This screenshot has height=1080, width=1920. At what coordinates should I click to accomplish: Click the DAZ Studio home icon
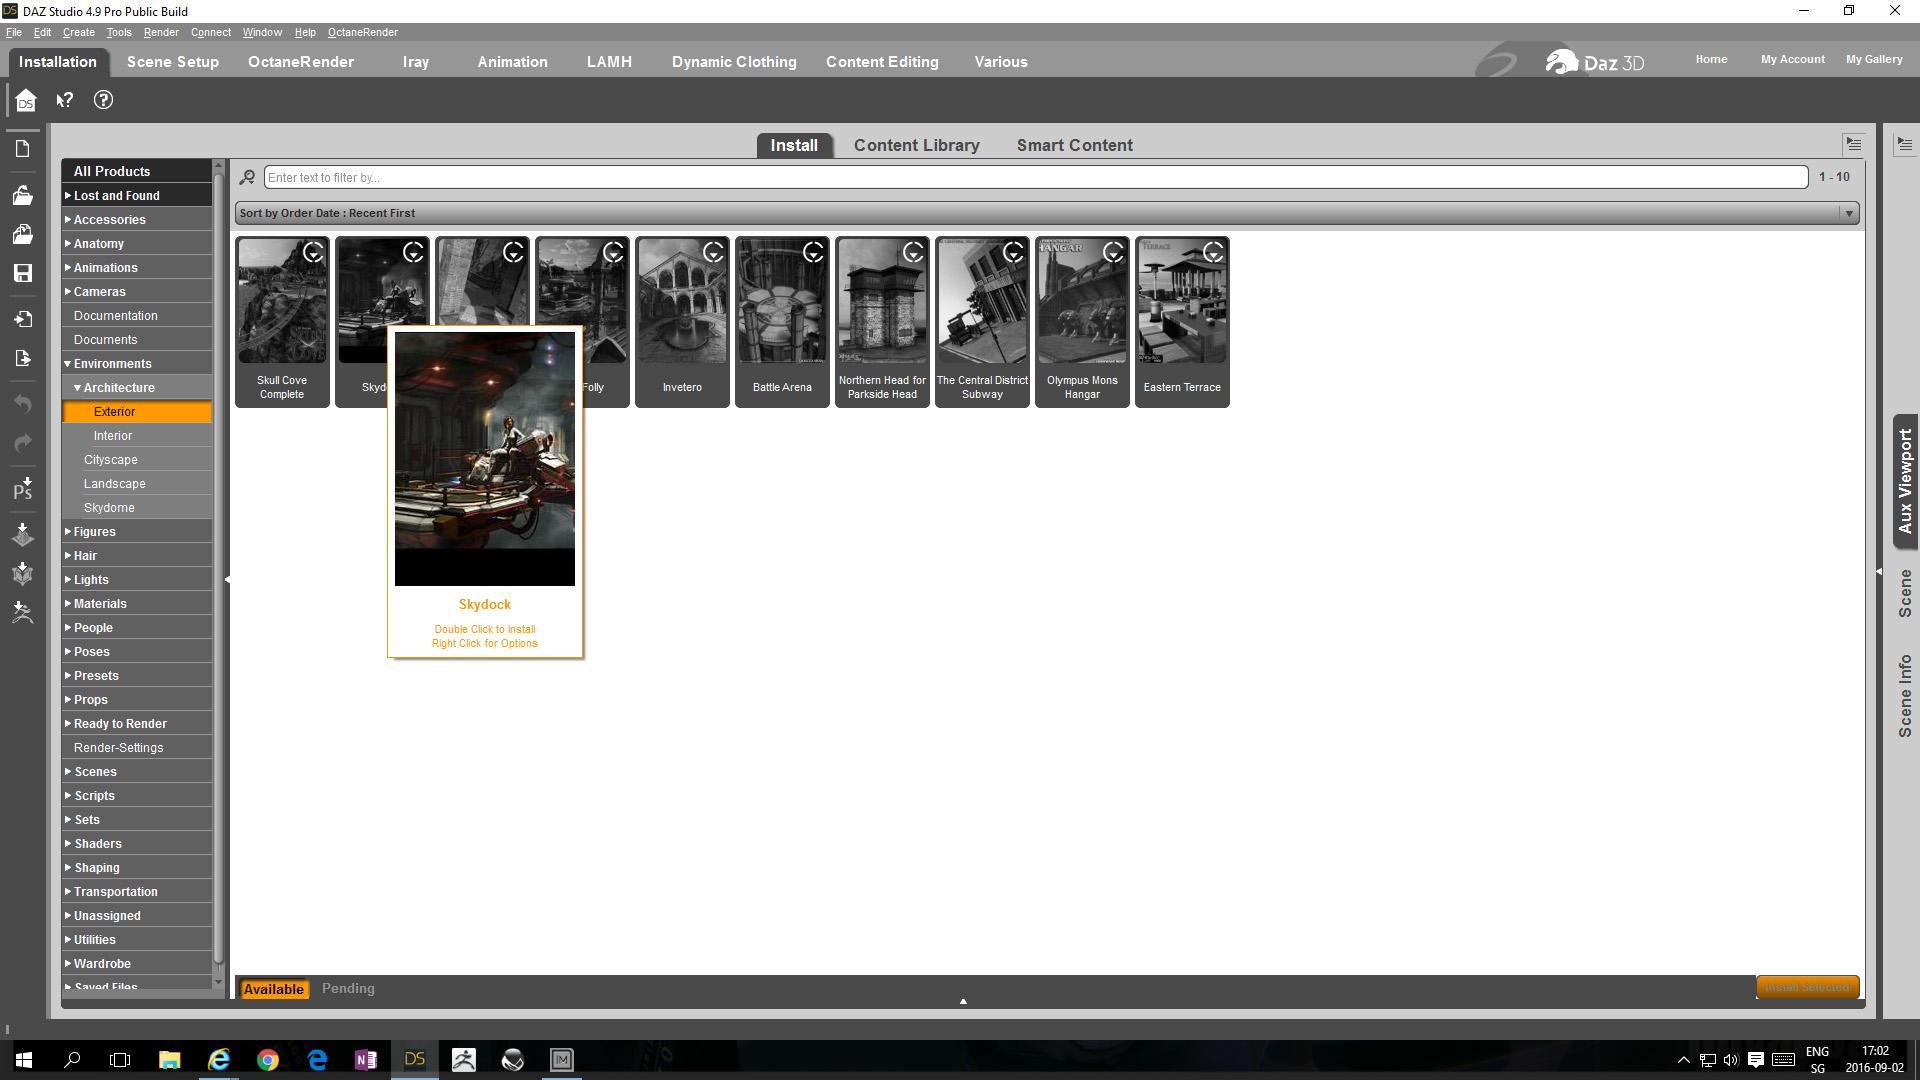point(25,100)
